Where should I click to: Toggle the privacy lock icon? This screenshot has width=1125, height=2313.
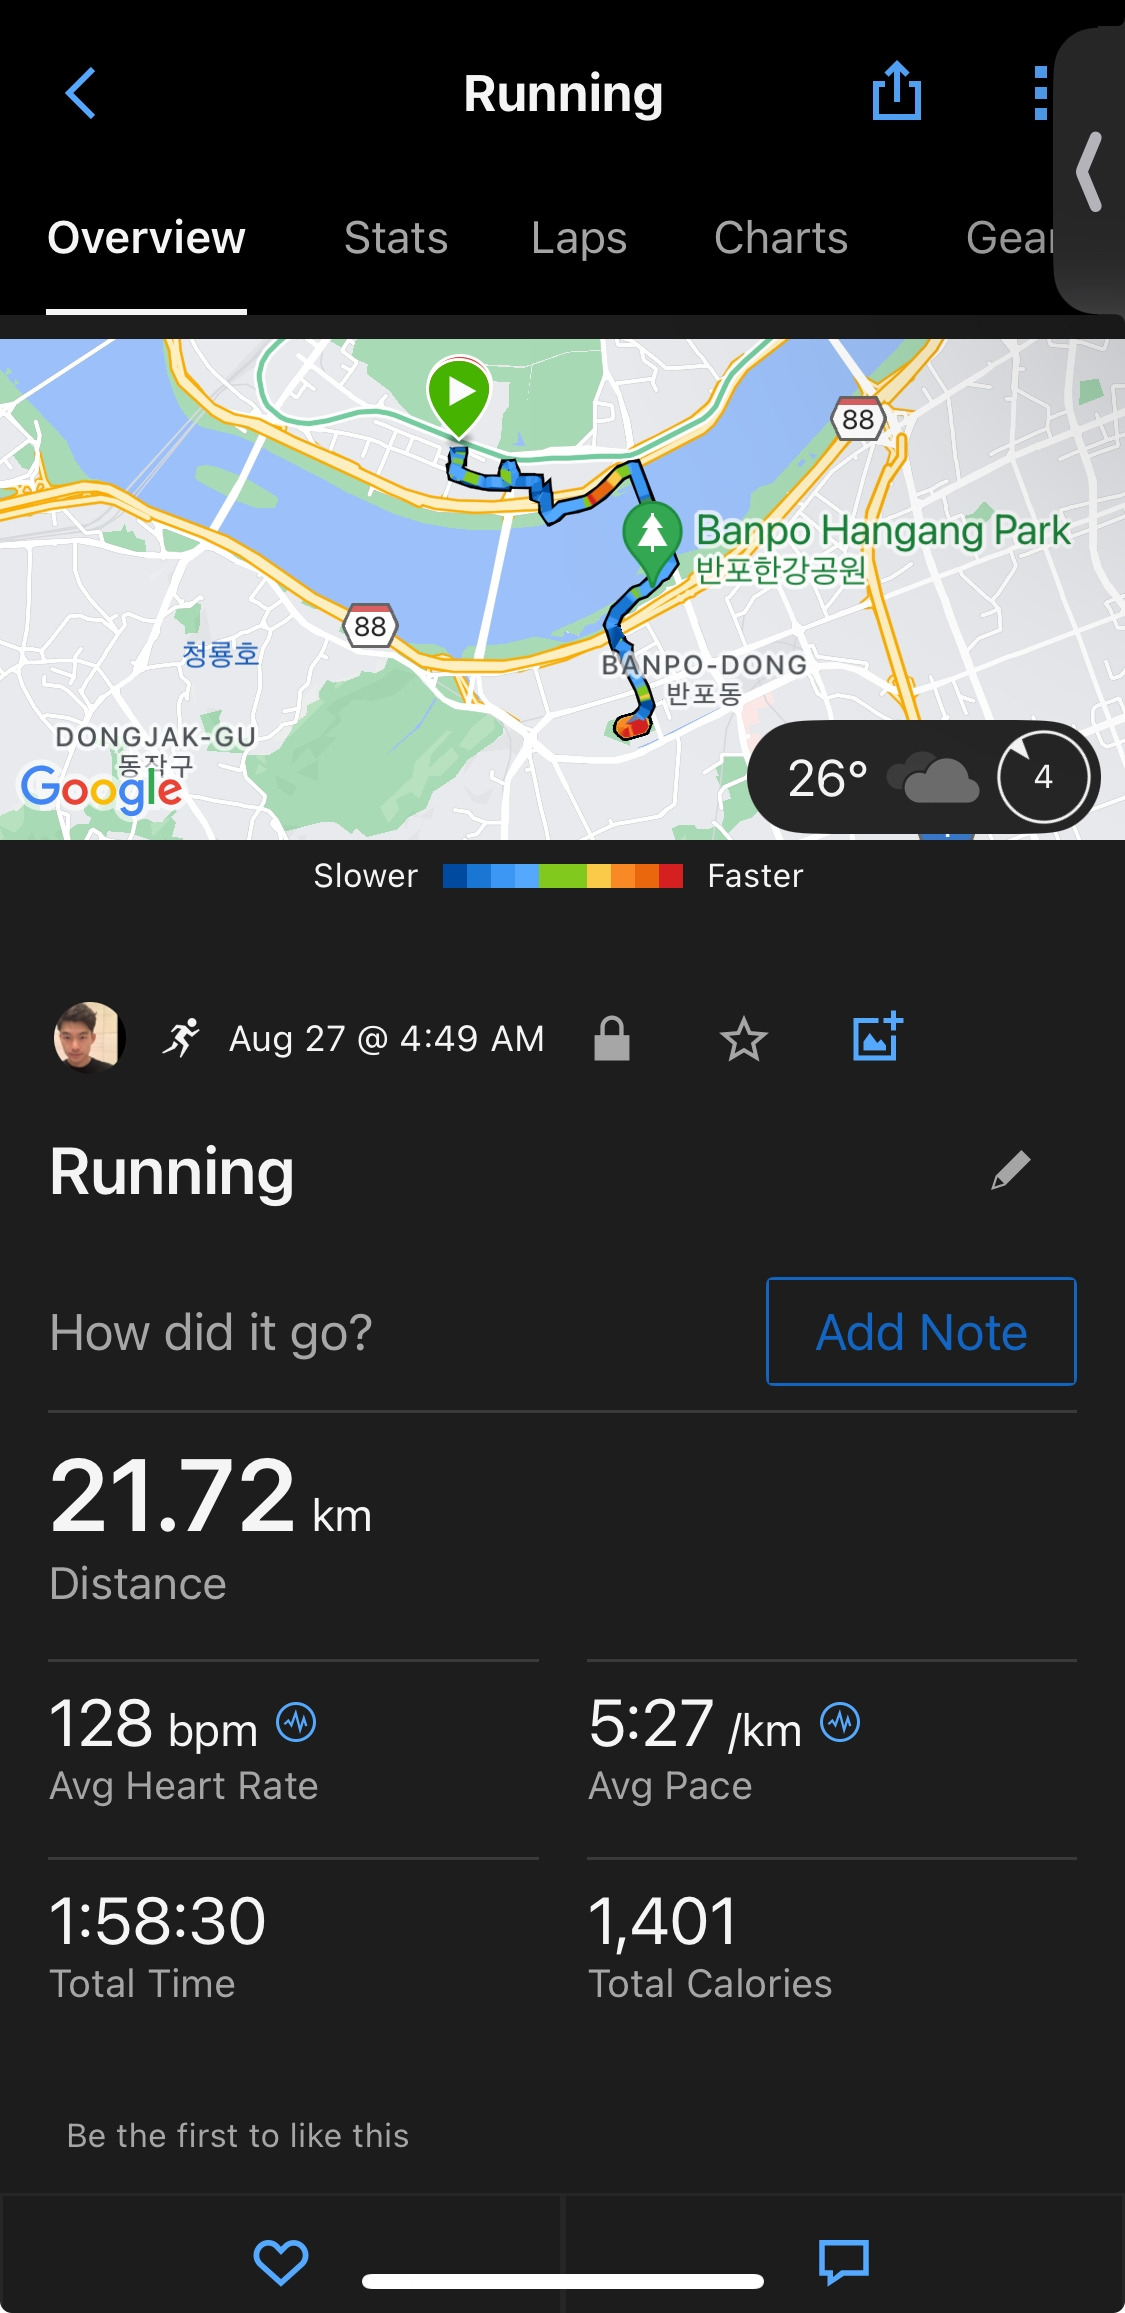612,1038
